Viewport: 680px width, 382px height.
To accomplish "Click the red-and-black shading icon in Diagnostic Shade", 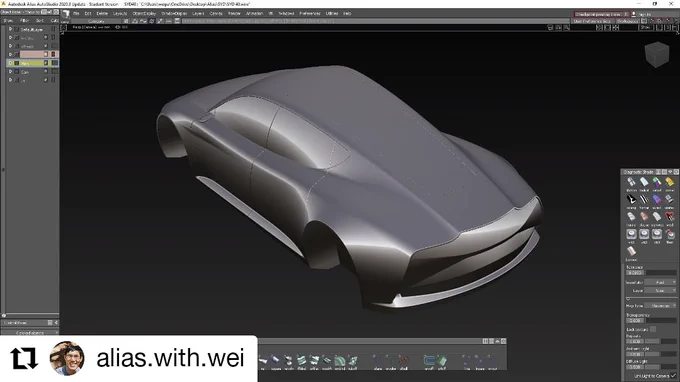I will [x=670, y=216].
